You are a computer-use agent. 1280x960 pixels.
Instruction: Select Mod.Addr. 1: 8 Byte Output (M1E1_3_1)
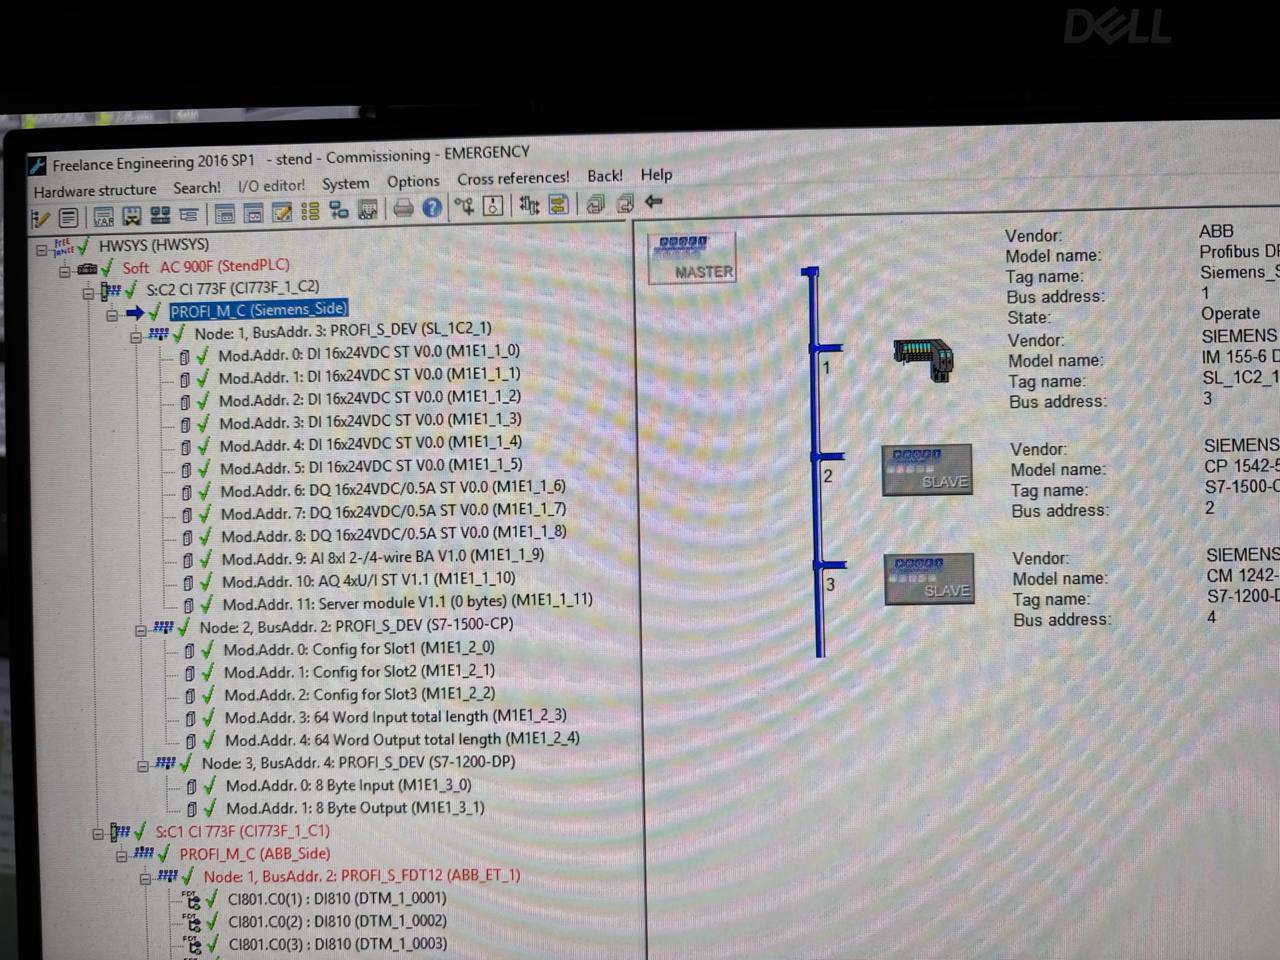coord(355,808)
